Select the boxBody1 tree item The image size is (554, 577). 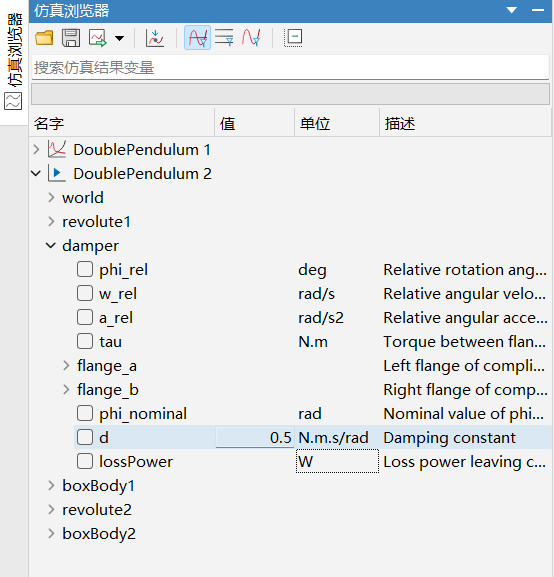[x=98, y=485]
